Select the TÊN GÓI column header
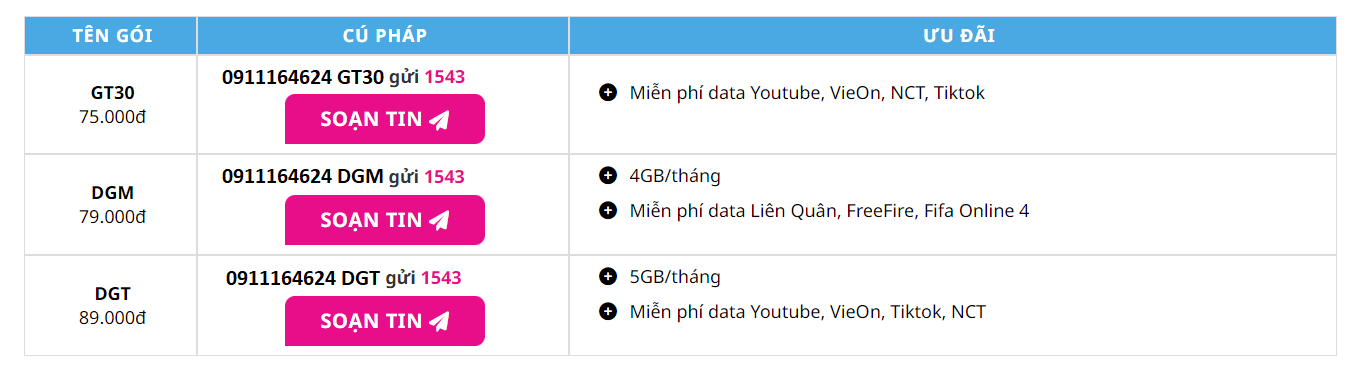1353x370 pixels. (x=111, y=36)
